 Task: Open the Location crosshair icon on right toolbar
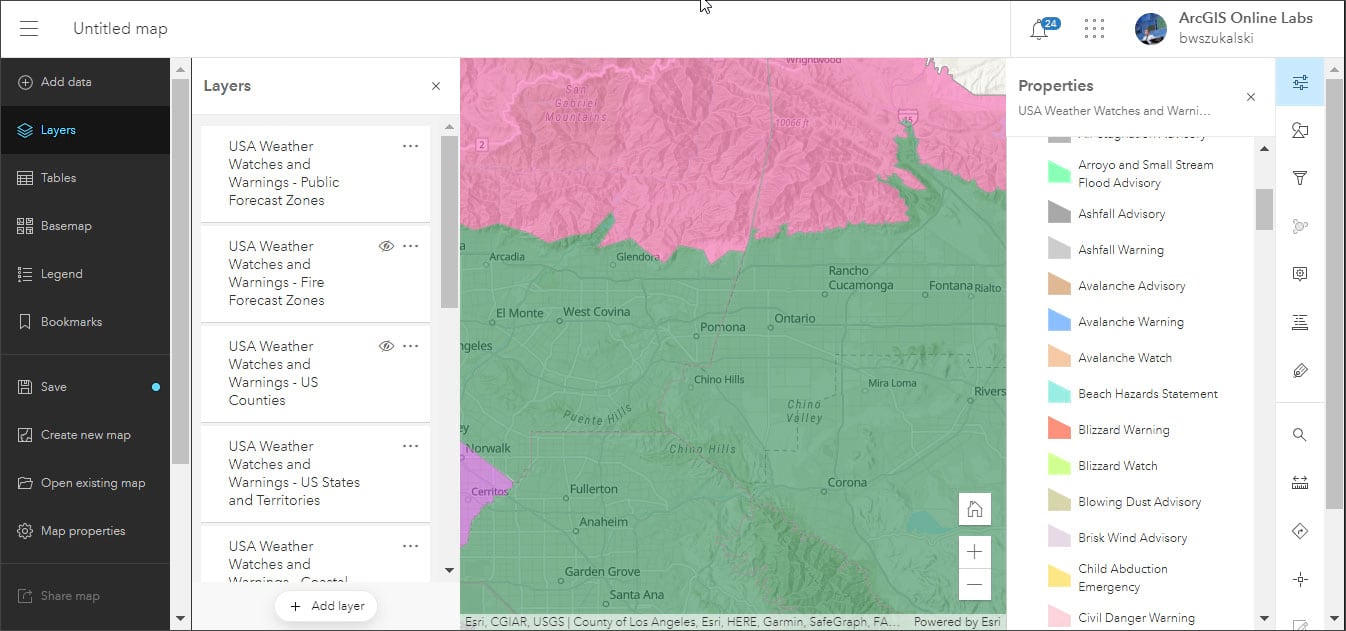pos(1300,579)
